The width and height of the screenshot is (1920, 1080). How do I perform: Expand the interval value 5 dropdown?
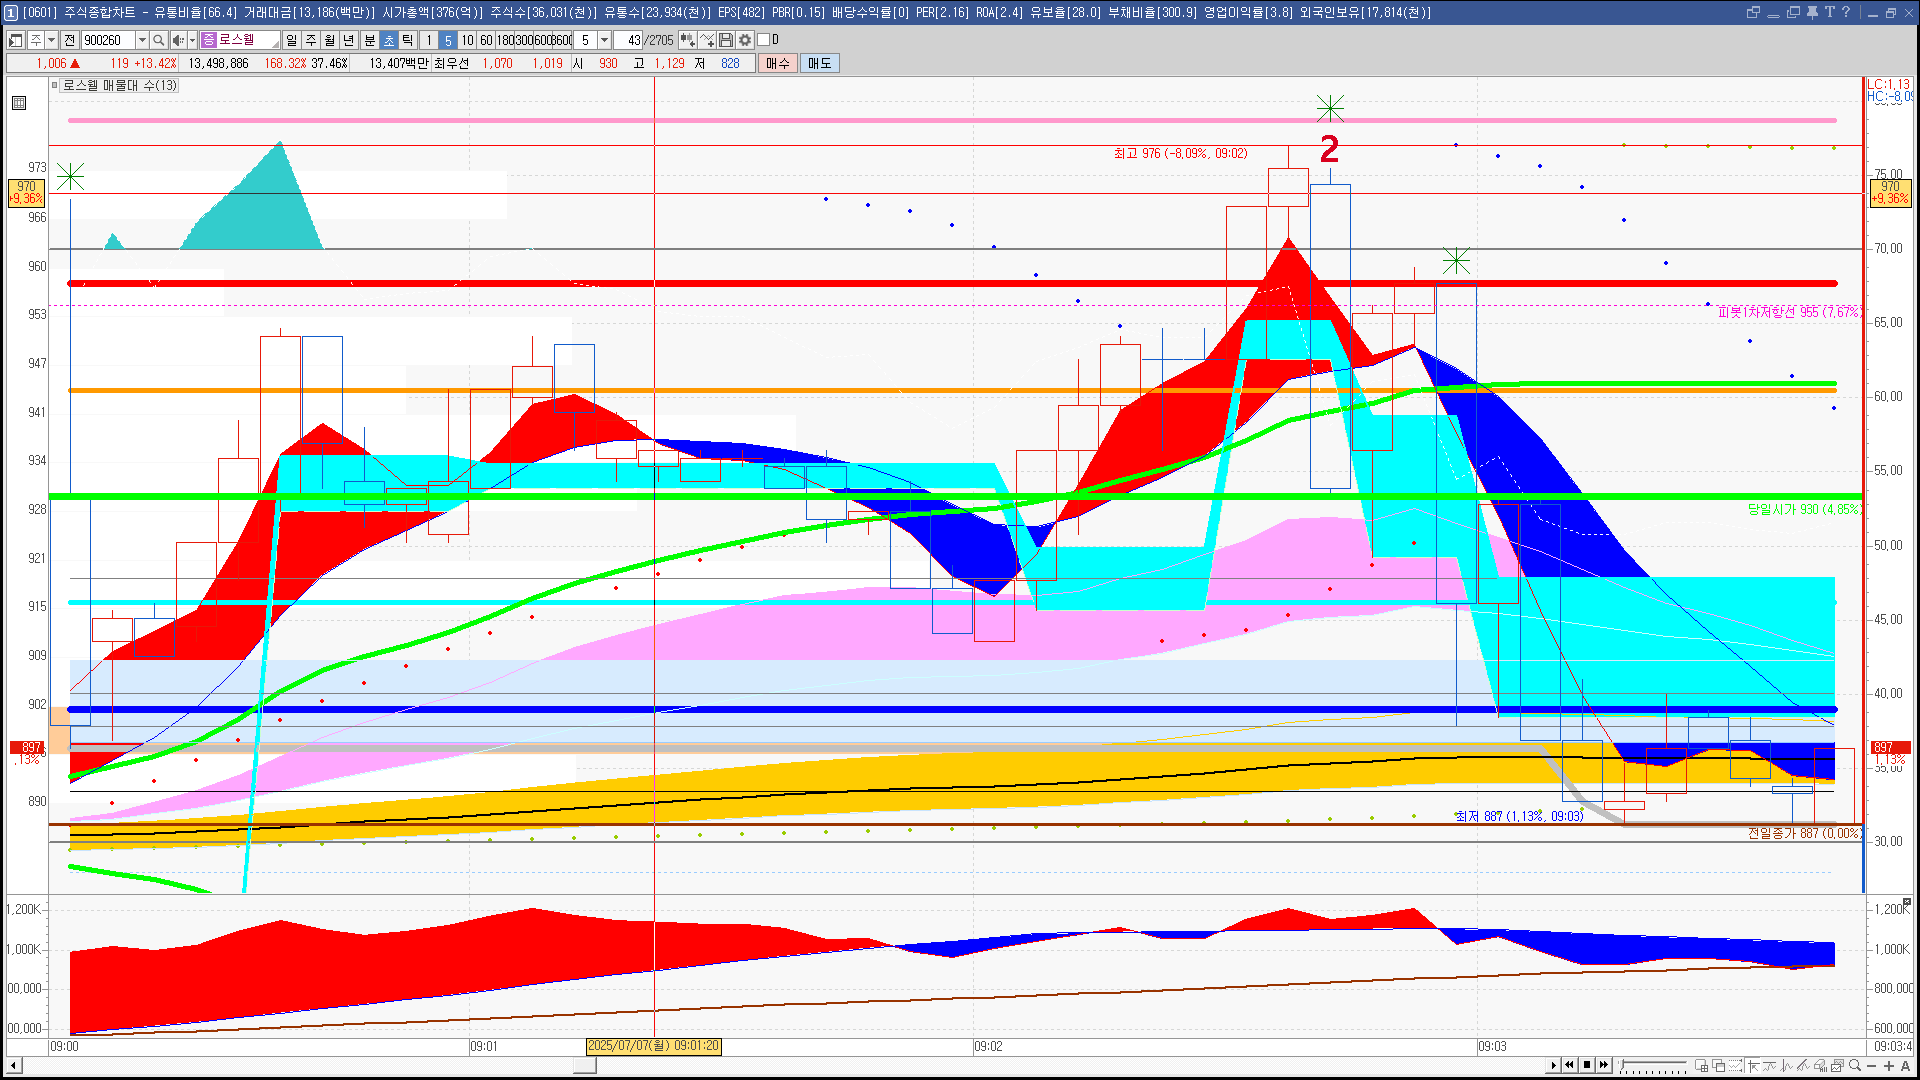[604, 40]
